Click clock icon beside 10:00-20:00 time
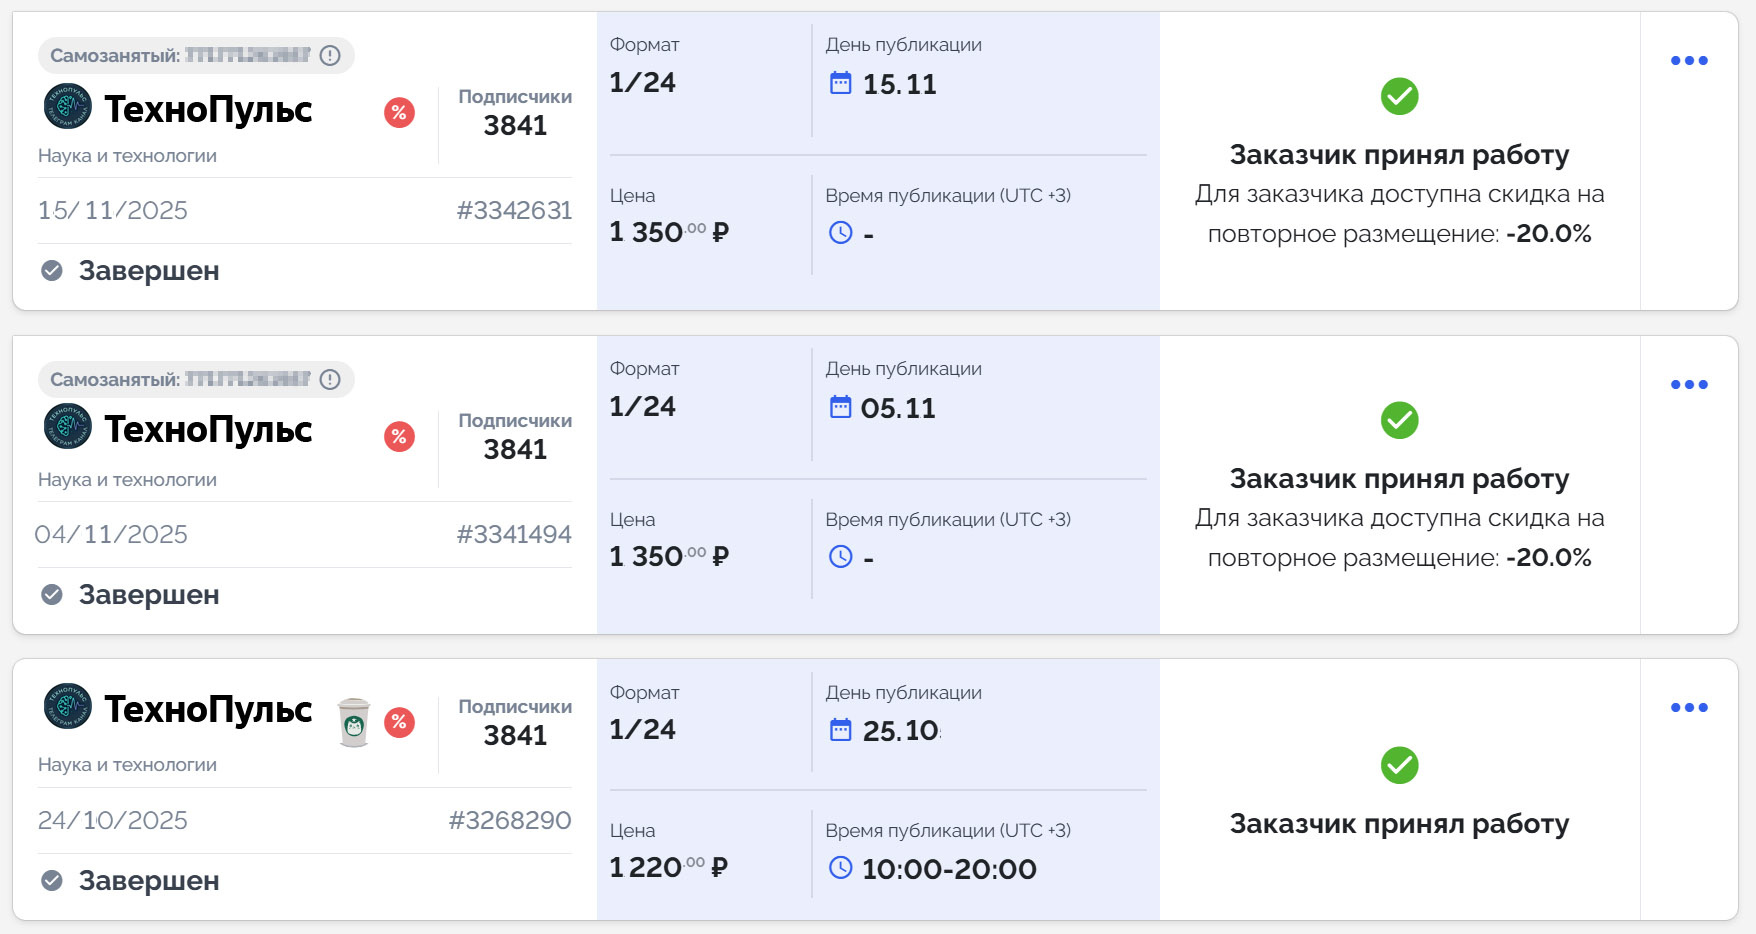 click(x=841, y=868)
